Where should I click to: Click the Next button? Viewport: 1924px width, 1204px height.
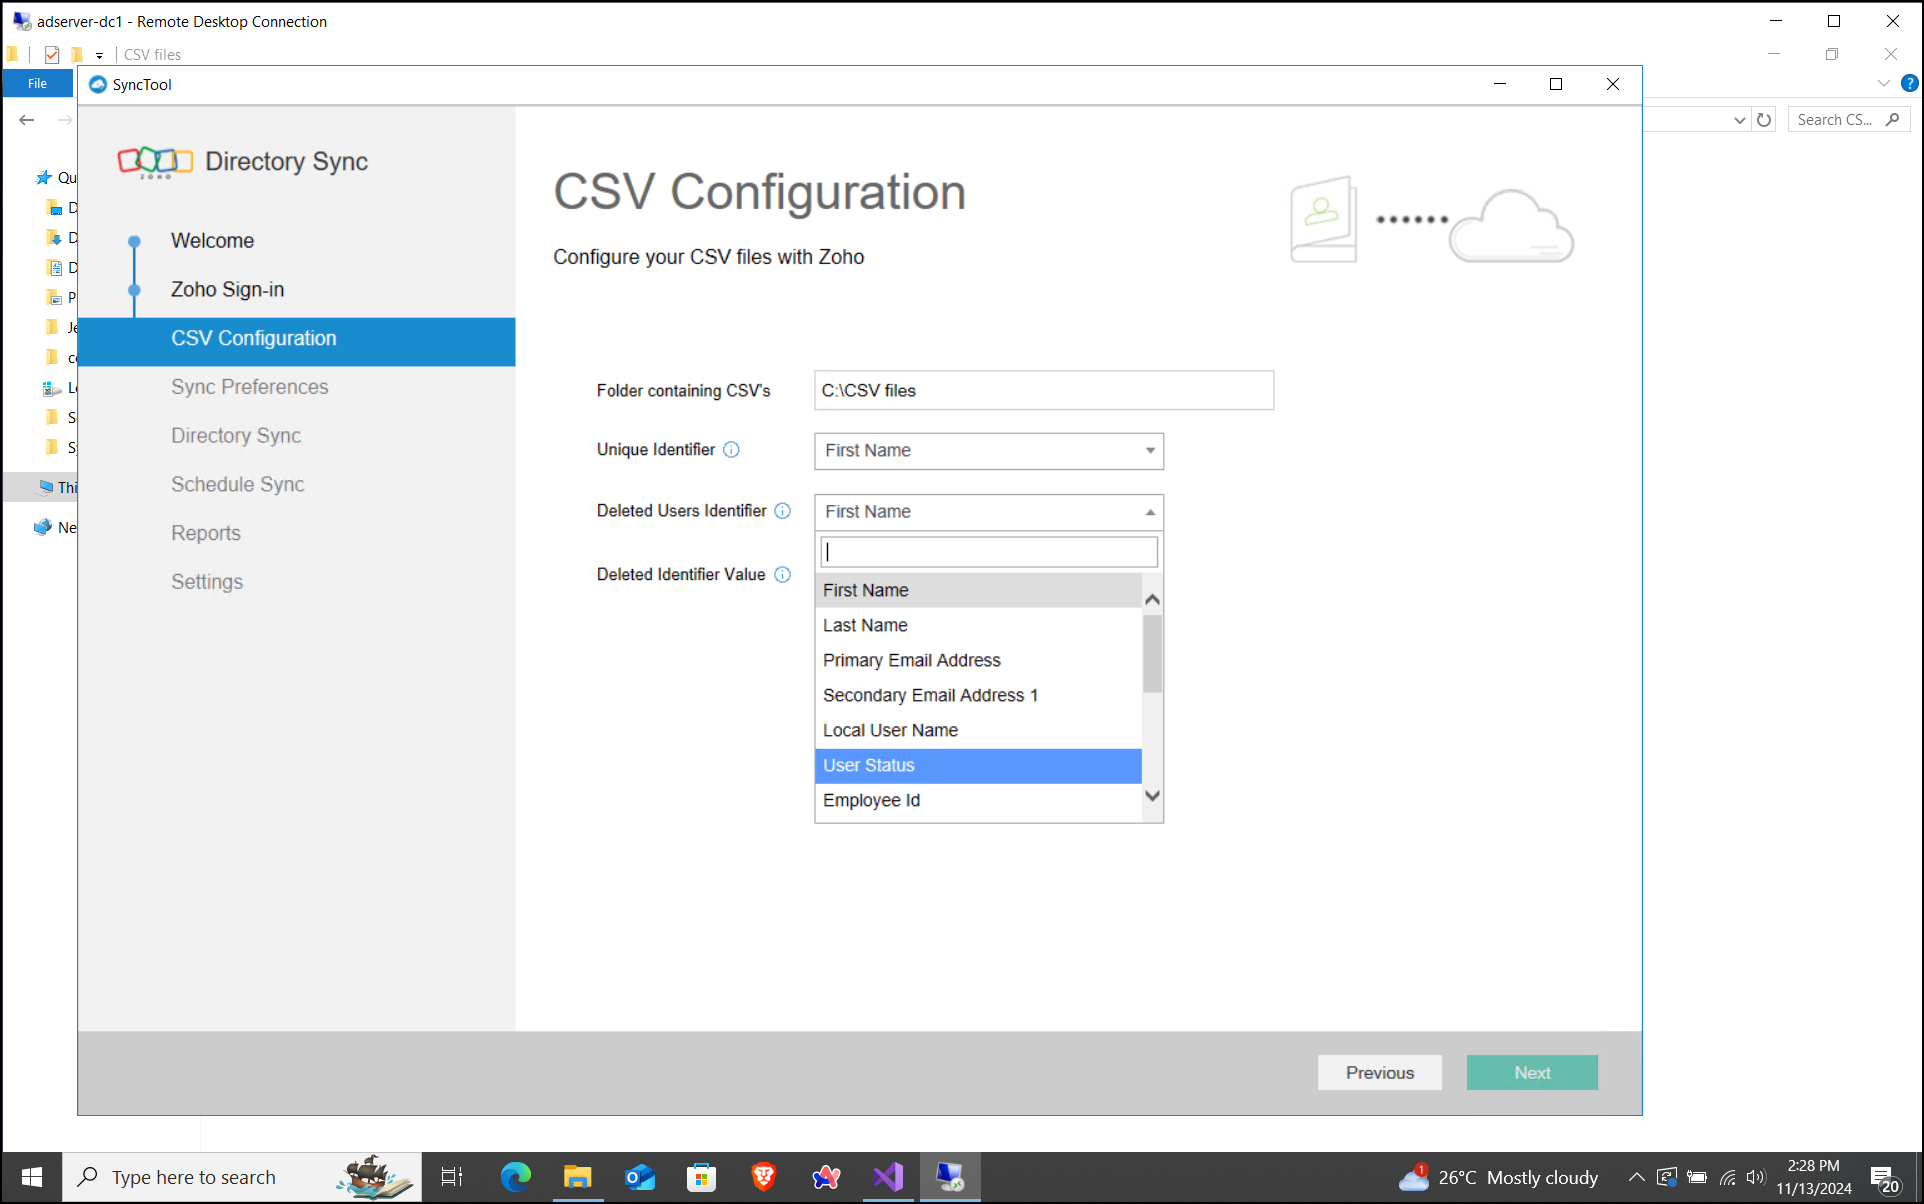(1531, 1073)
